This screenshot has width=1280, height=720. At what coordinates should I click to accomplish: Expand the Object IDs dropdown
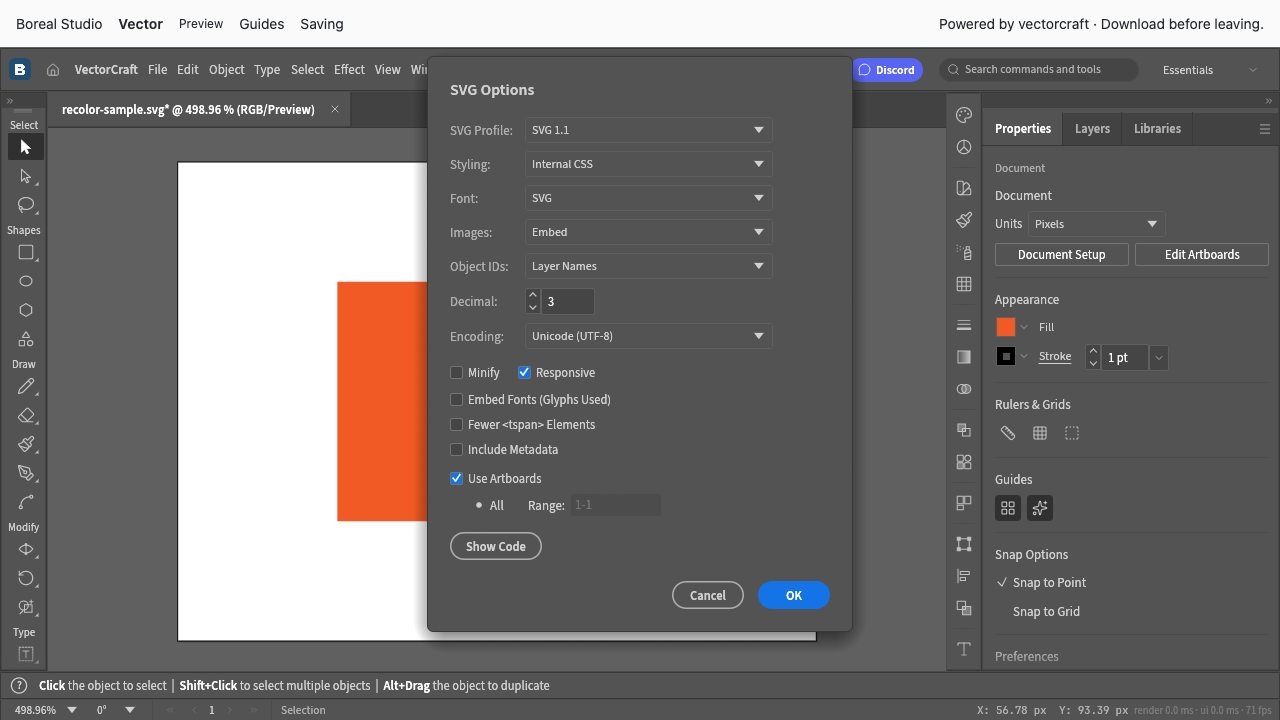[649, 266]
